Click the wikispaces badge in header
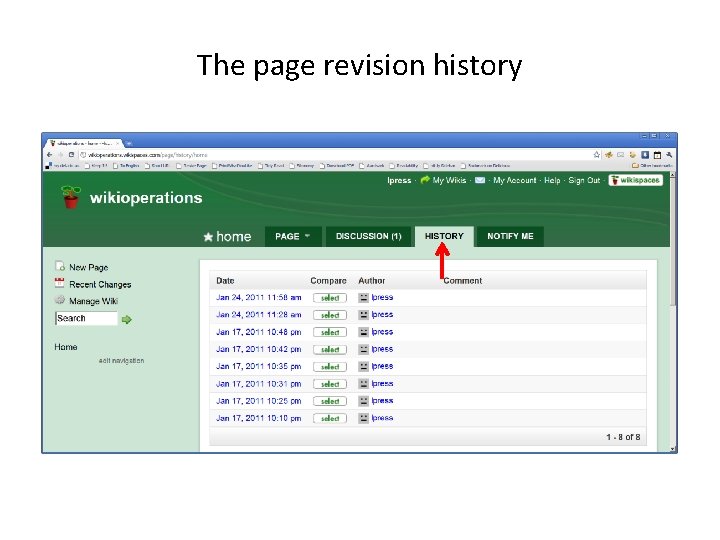Screen dimensions: 720x540 (636, 180)
